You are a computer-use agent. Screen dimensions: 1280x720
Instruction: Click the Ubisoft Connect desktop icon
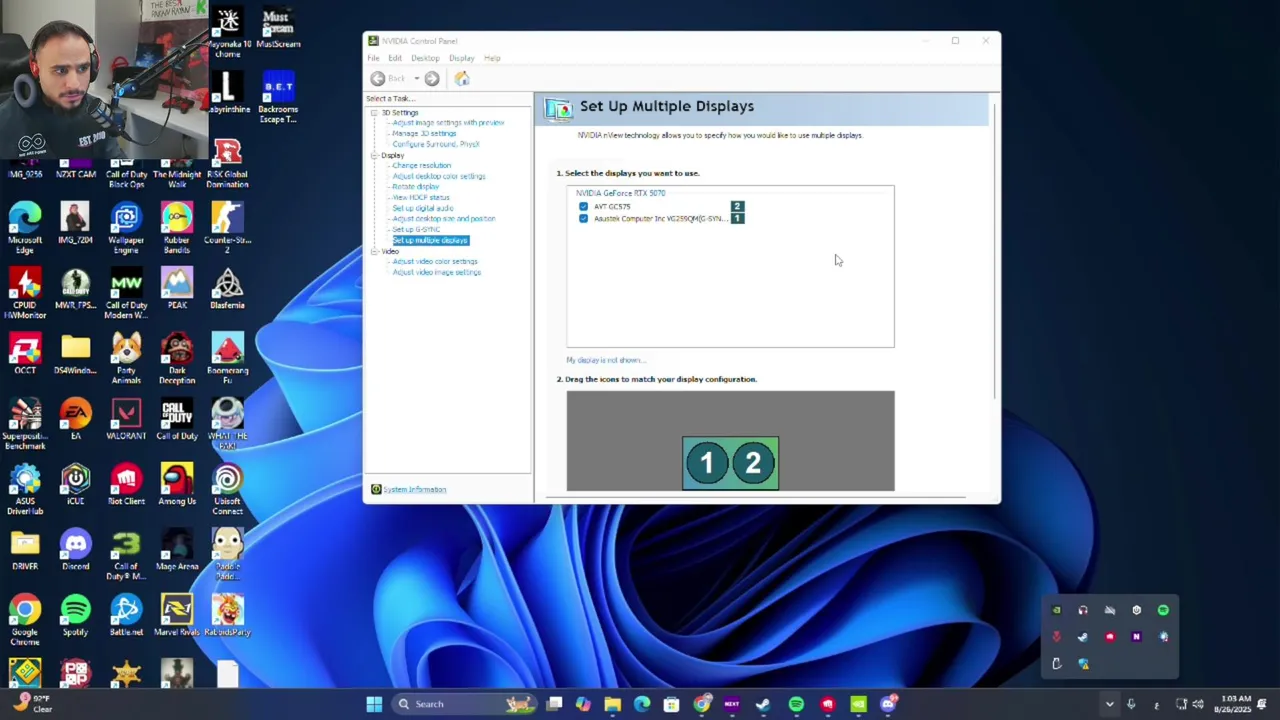227,489
